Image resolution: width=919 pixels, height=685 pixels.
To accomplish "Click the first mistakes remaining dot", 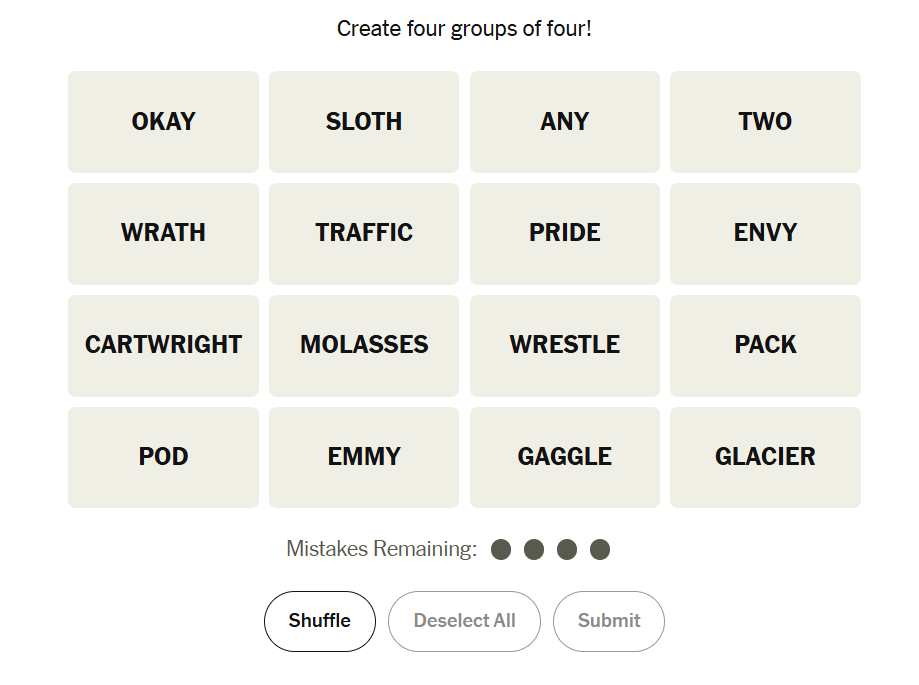I will pyautogui.click(x=501, y=549).
